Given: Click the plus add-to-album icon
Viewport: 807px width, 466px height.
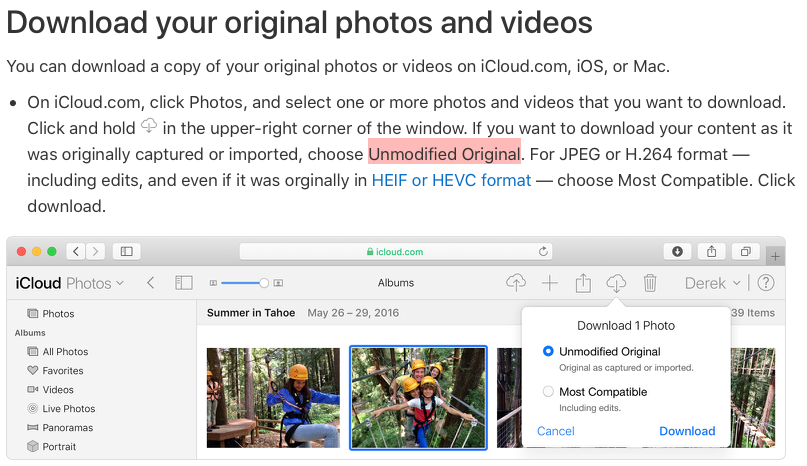Looking at the screenshot, I should click(x=550, y=283).
